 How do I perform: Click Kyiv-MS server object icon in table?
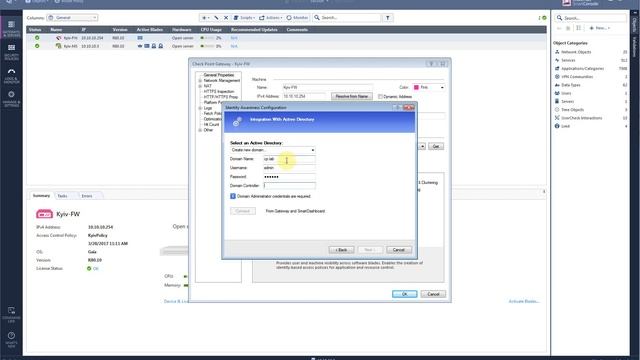[x=58, y=46]
